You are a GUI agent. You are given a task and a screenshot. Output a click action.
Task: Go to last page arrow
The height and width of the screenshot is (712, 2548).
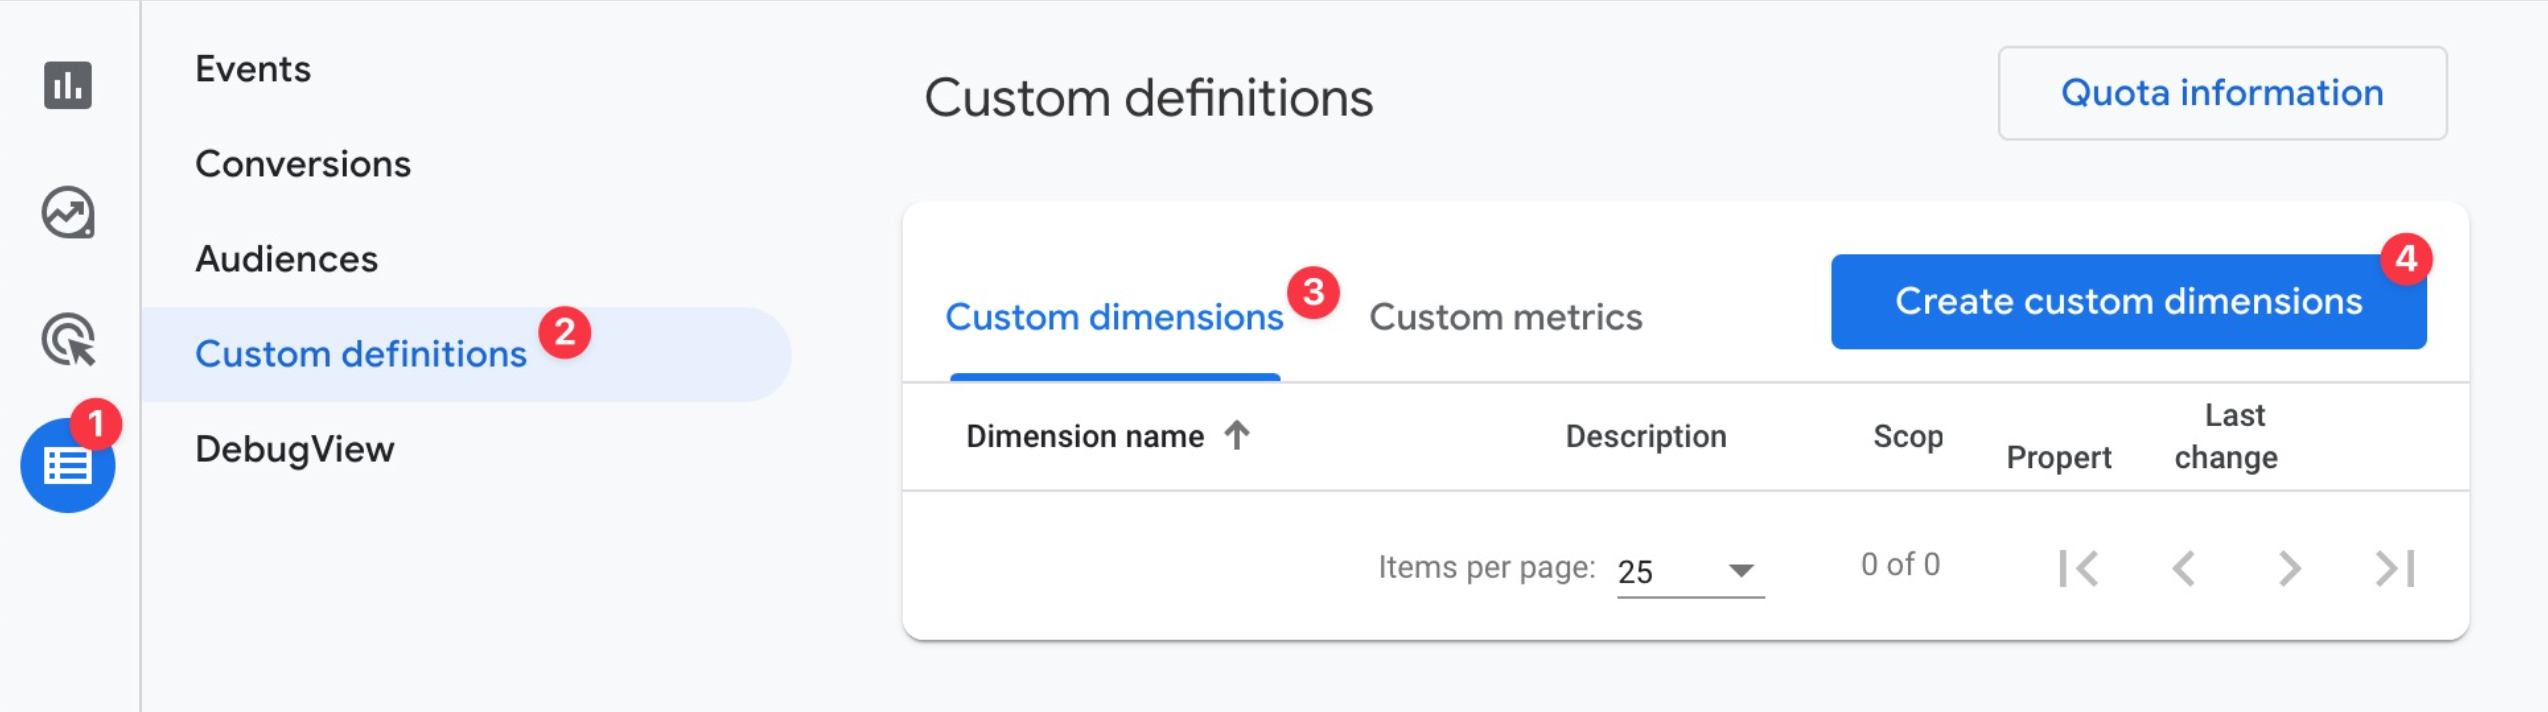[2395, 568]
